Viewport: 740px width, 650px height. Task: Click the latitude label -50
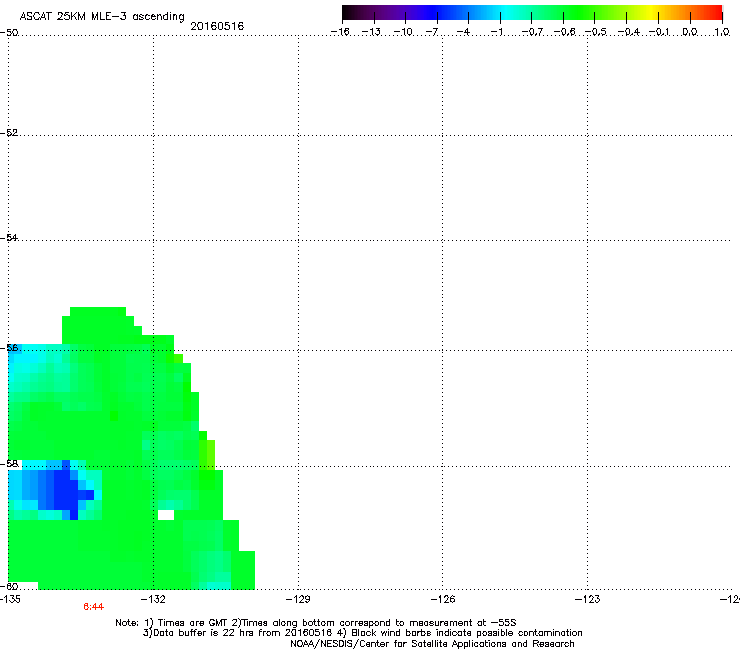(x=9, y=32)
